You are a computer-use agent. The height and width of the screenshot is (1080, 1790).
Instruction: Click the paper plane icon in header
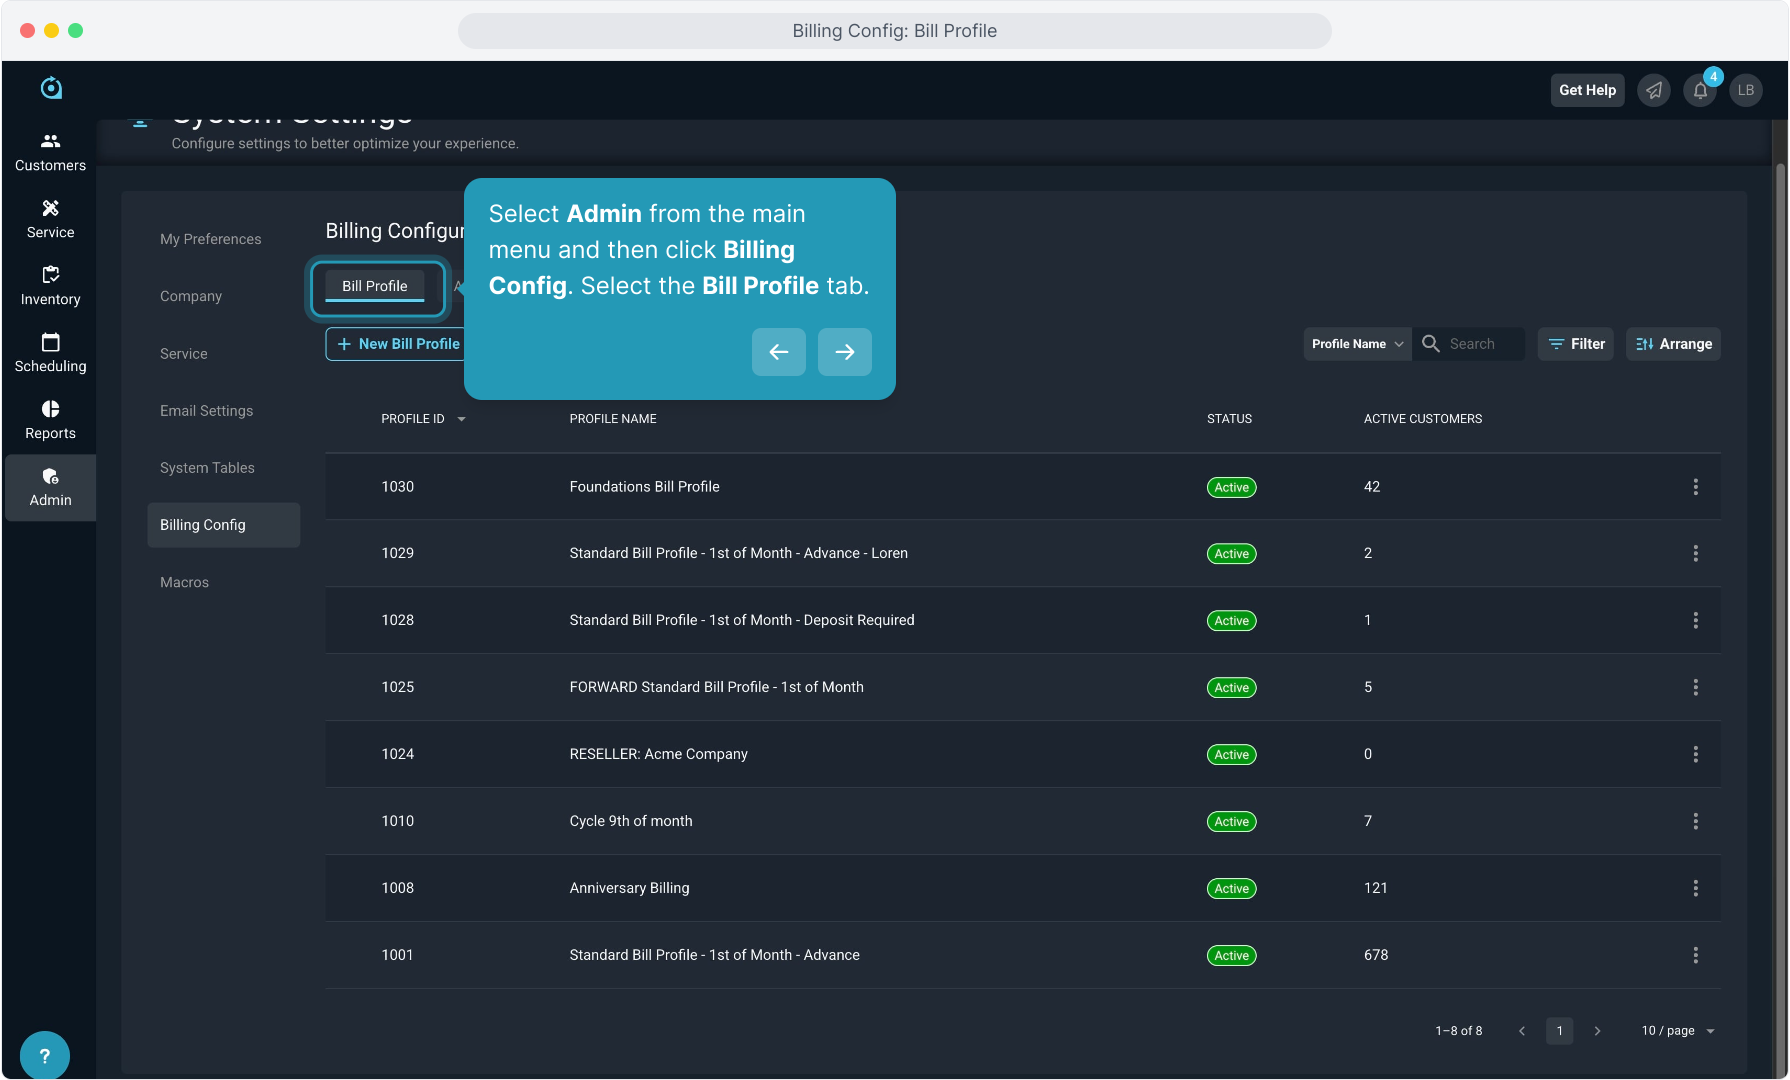click(x=1654, y=90)
